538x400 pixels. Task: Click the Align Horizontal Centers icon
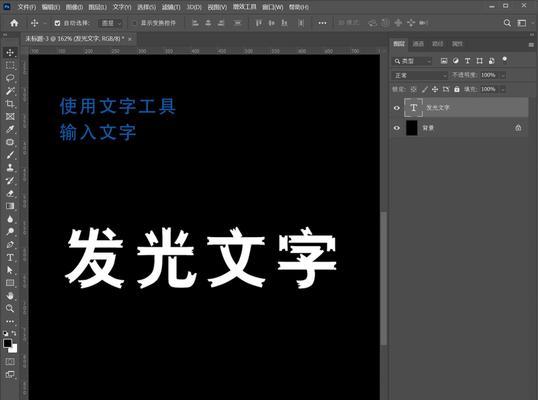point(208,23)
